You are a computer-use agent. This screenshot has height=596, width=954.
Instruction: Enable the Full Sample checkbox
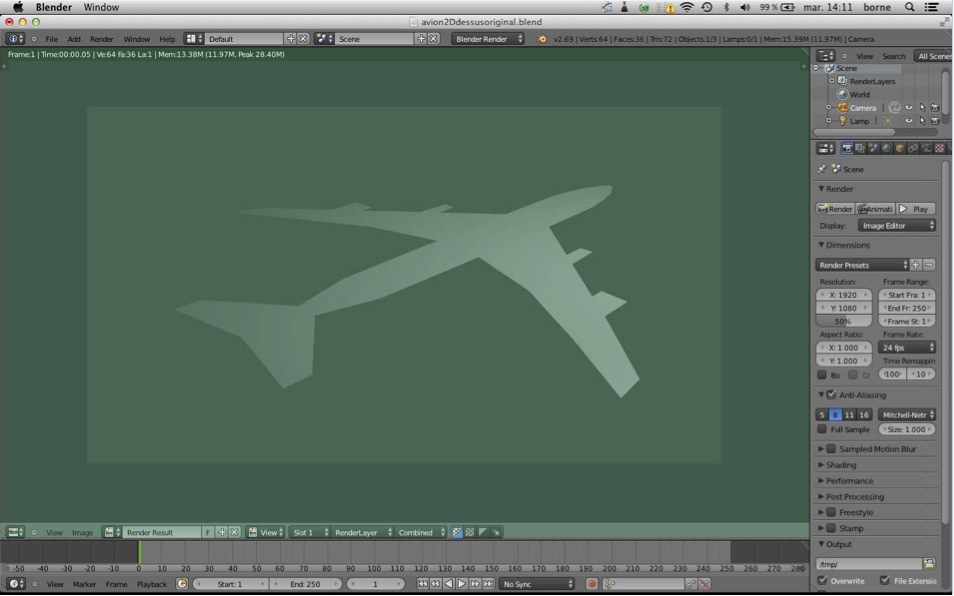(x=822, y=429)
